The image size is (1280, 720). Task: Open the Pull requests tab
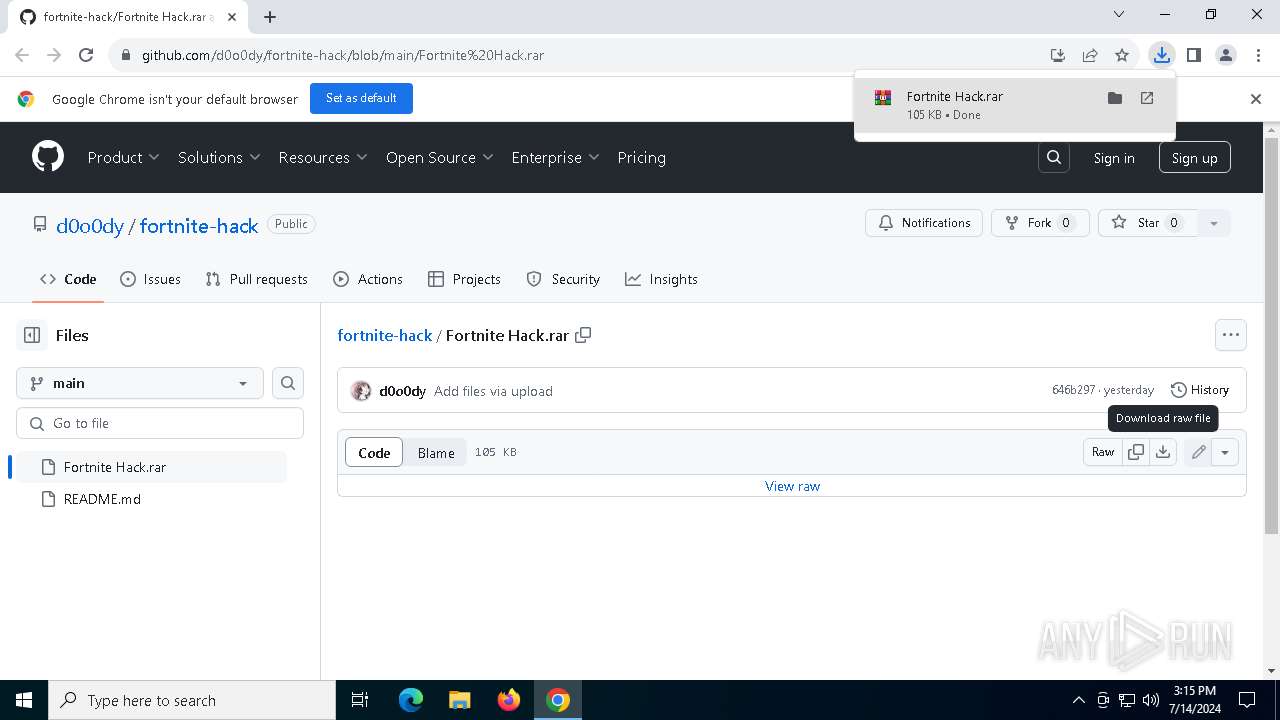coord(256,279)
